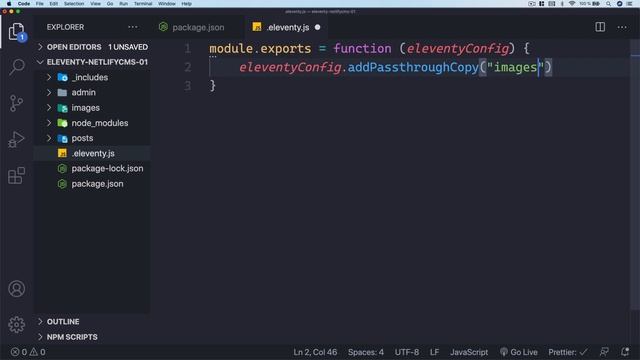Expand the NPM Scripts section
This screenshot has width=640, height=360.
click(x=40, y=337)
